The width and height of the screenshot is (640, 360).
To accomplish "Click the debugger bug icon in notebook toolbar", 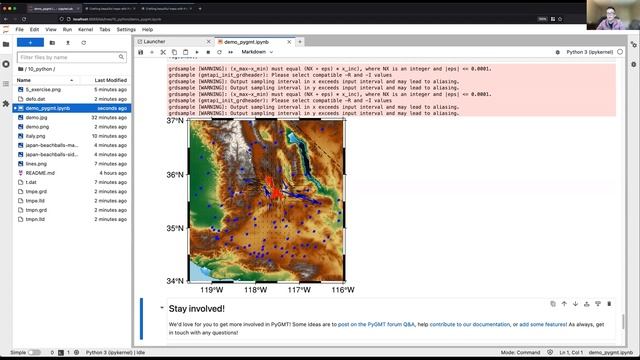I will tap(558, 52).
